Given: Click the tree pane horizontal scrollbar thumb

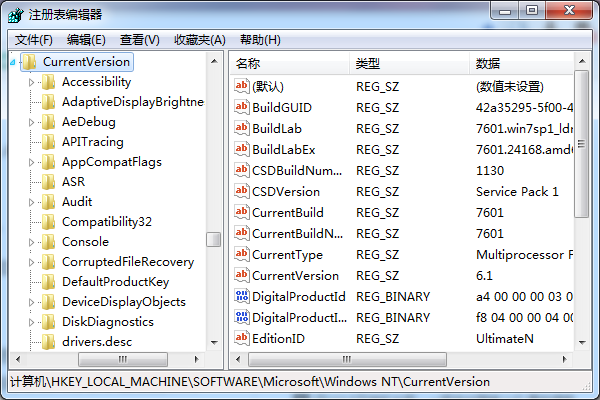Looking at the screenshot, I should click(123, 359).
